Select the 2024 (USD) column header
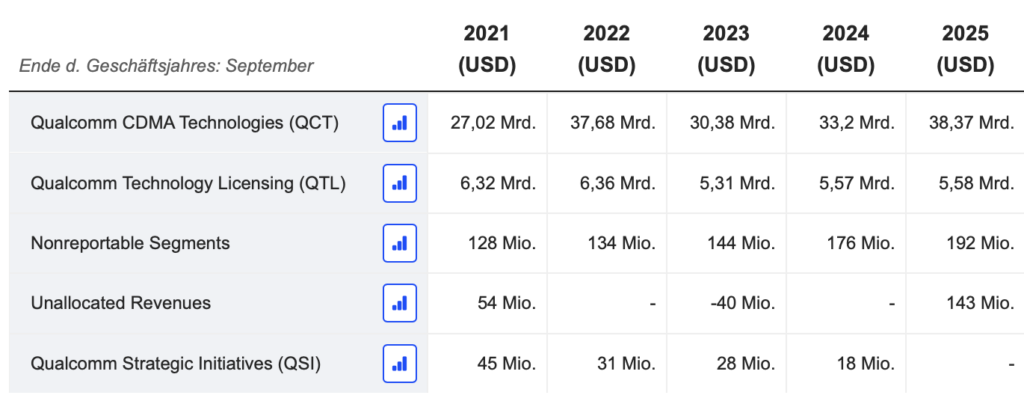 pos(846,49)
